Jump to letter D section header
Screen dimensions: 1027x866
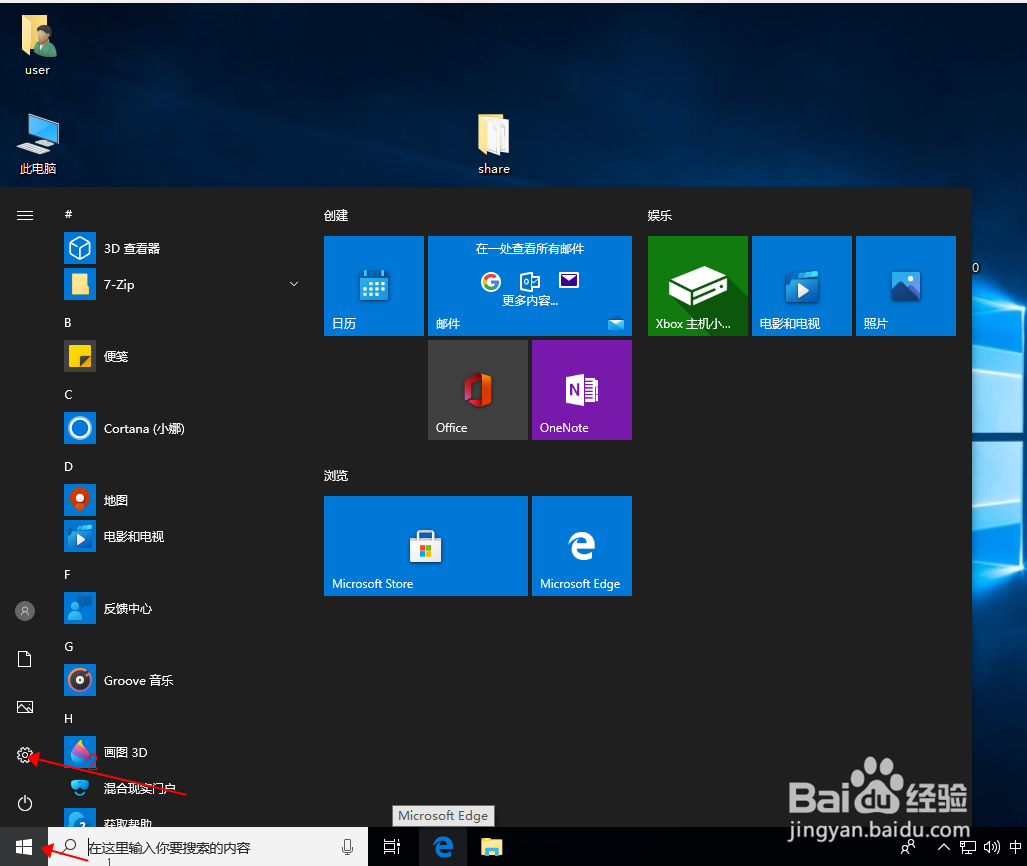(68, 466)
